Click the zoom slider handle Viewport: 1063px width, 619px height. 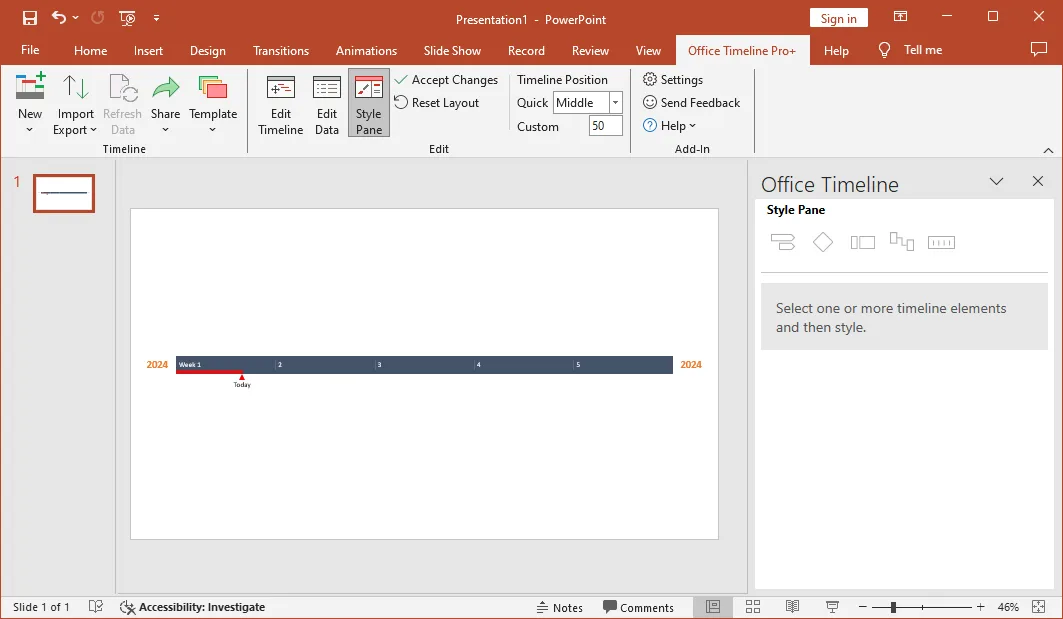point(894,607)
